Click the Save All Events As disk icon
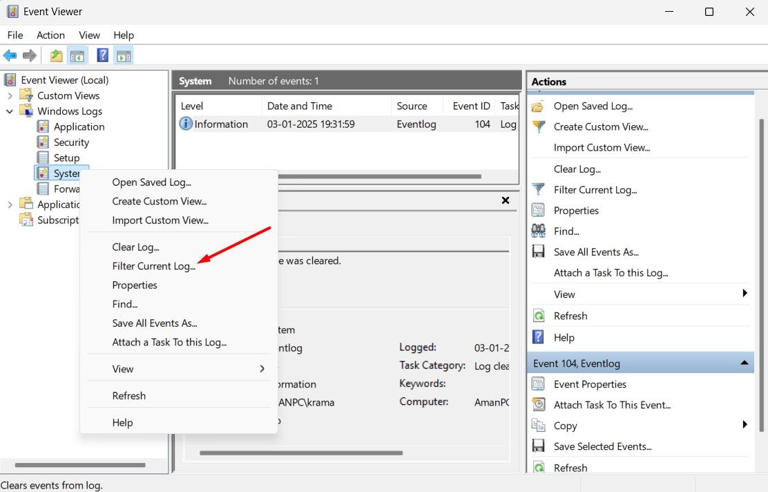768x492 pixels. click(x=539, y=252)
